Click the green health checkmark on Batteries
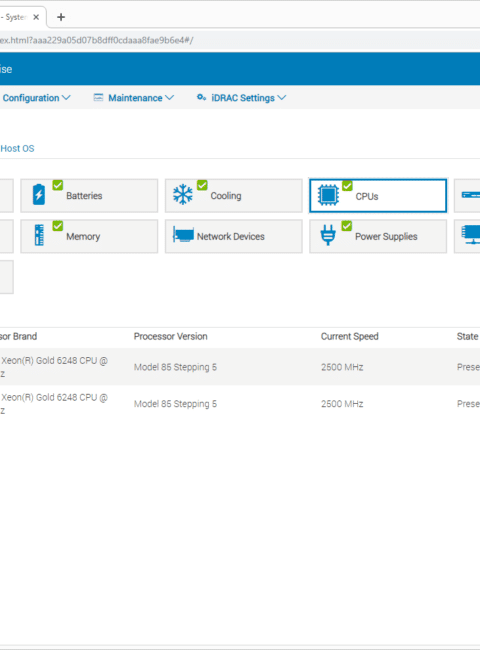Image resolution: width=480 pixels, height=650 pixels. [x=58, y=185]
